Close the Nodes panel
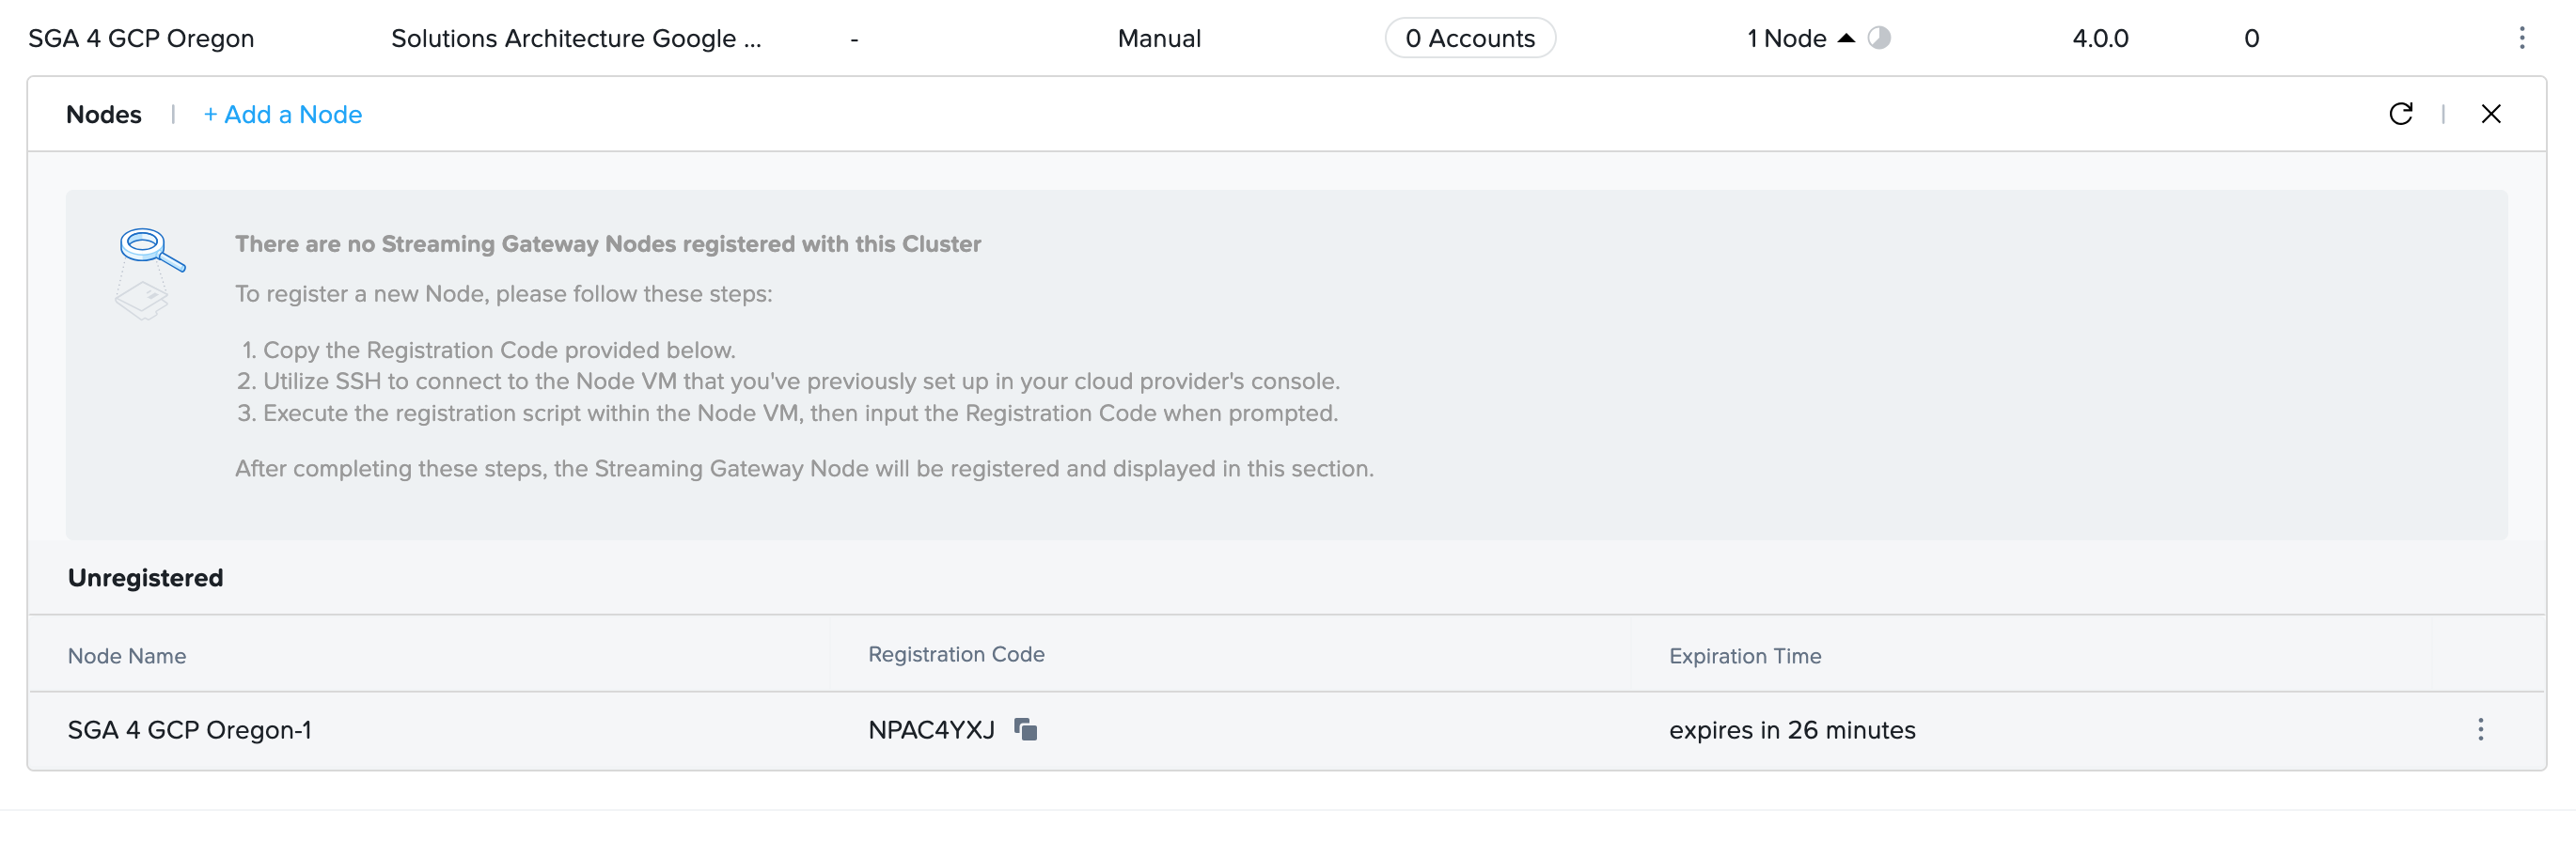 2491,114
